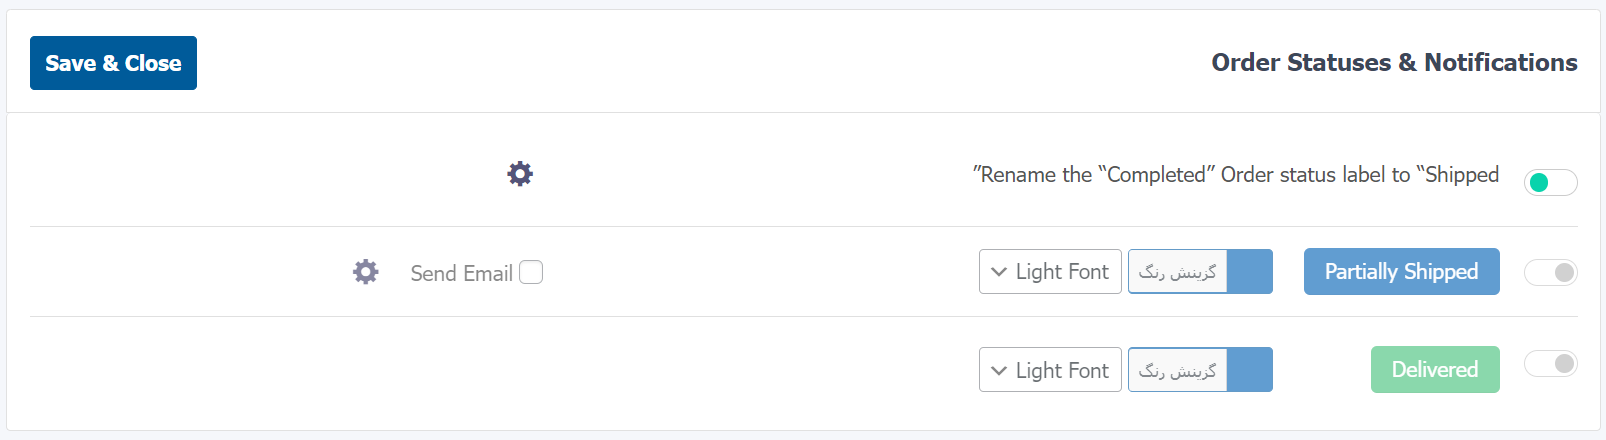Click the Rename Completed Order status label text

pos(1236,175)
